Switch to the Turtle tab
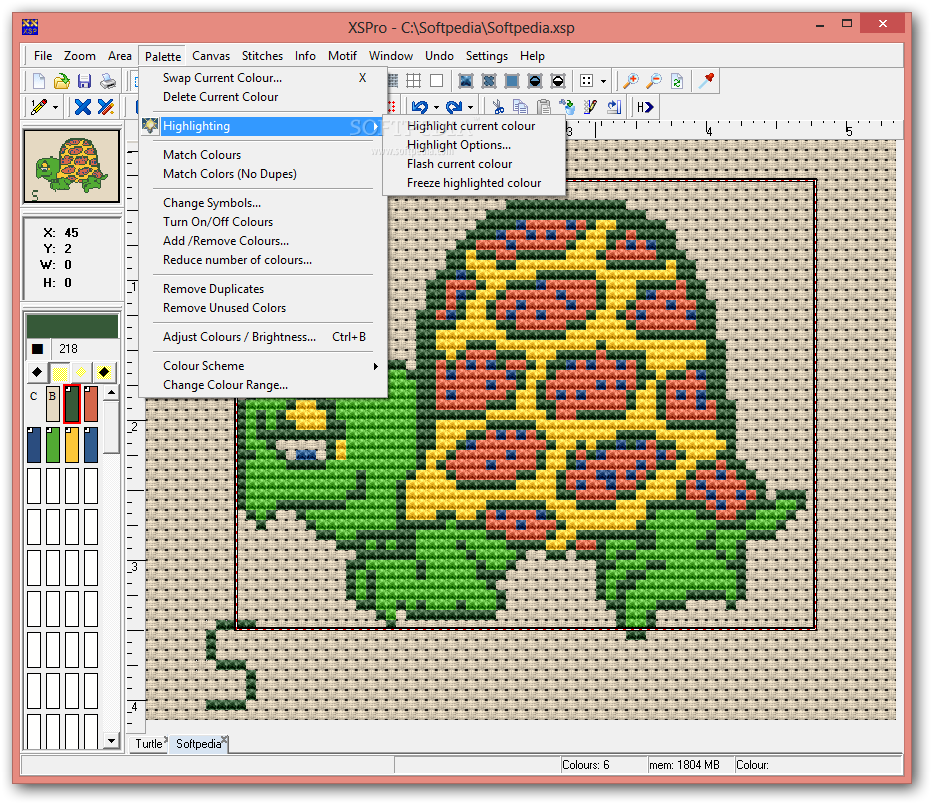Screen dimensions: 932x804 [x=149, y=744]
